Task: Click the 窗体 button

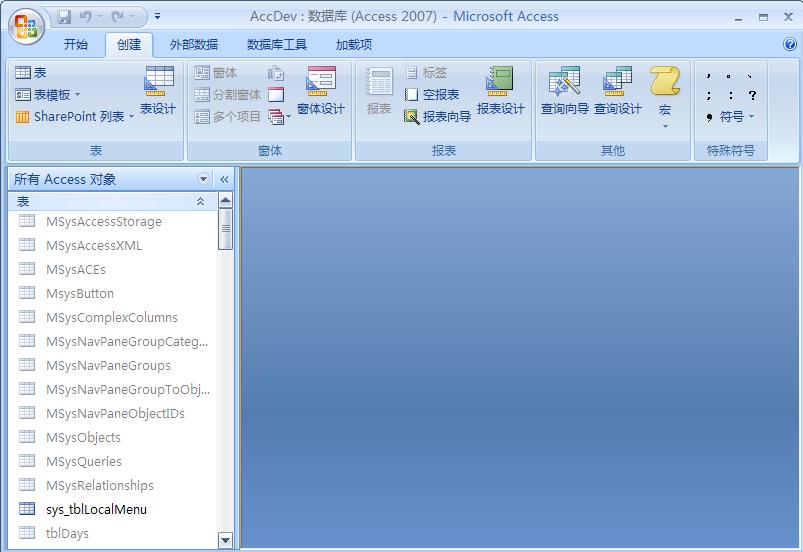Action: click(x=216, y=73)
